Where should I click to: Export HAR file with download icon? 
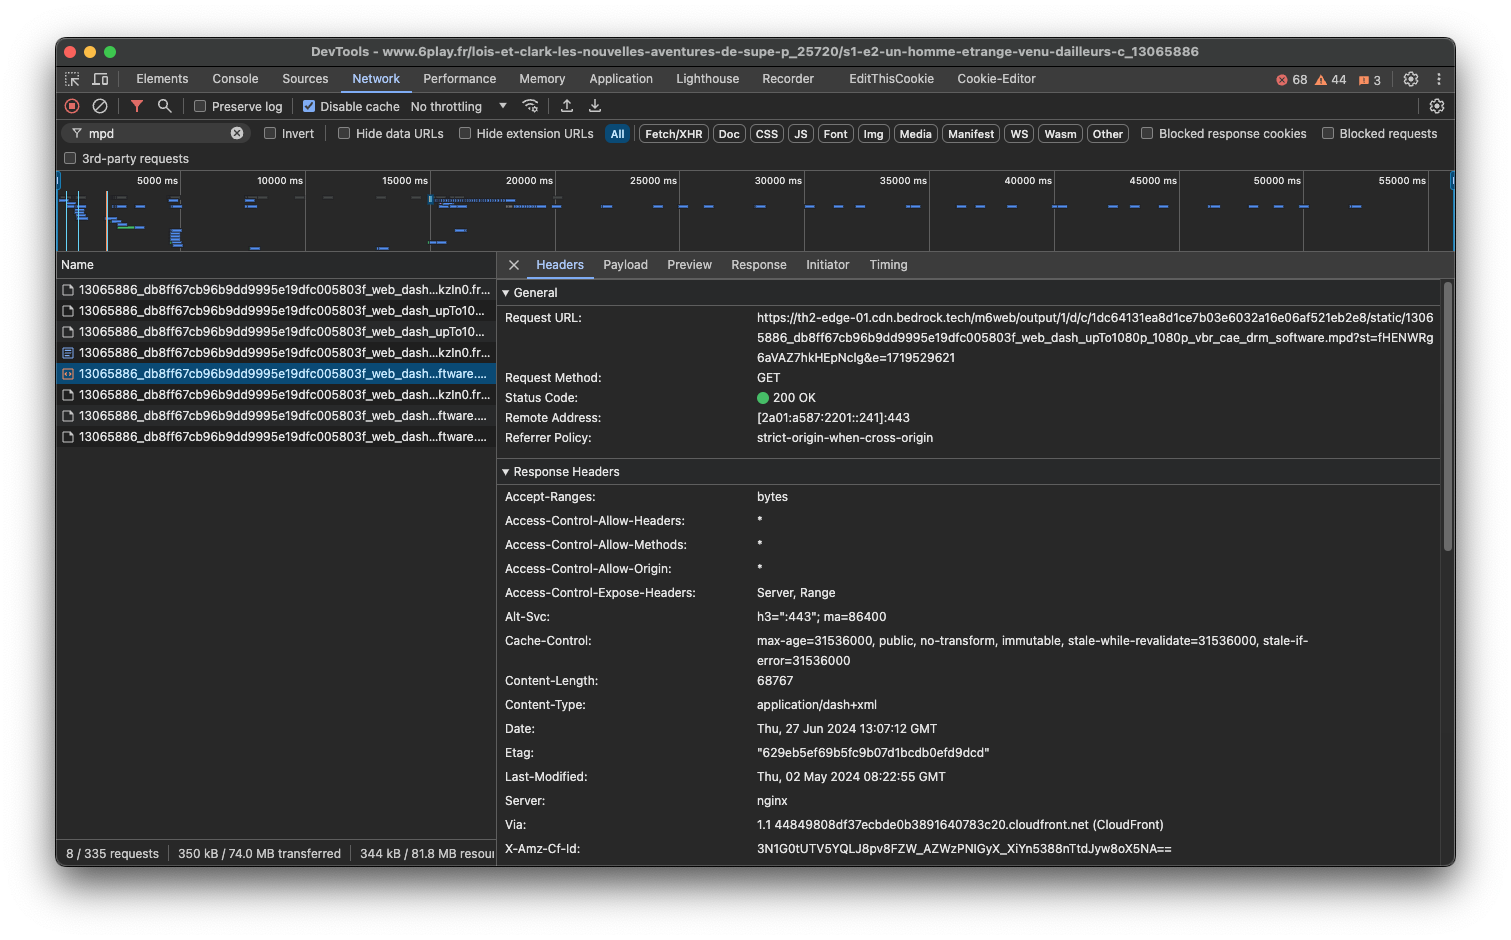point(595,106)
